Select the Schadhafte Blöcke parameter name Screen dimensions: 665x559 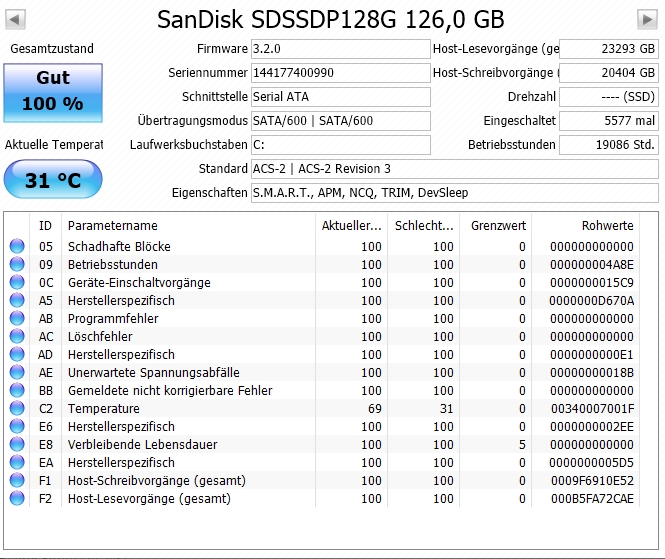pos(119,246)
